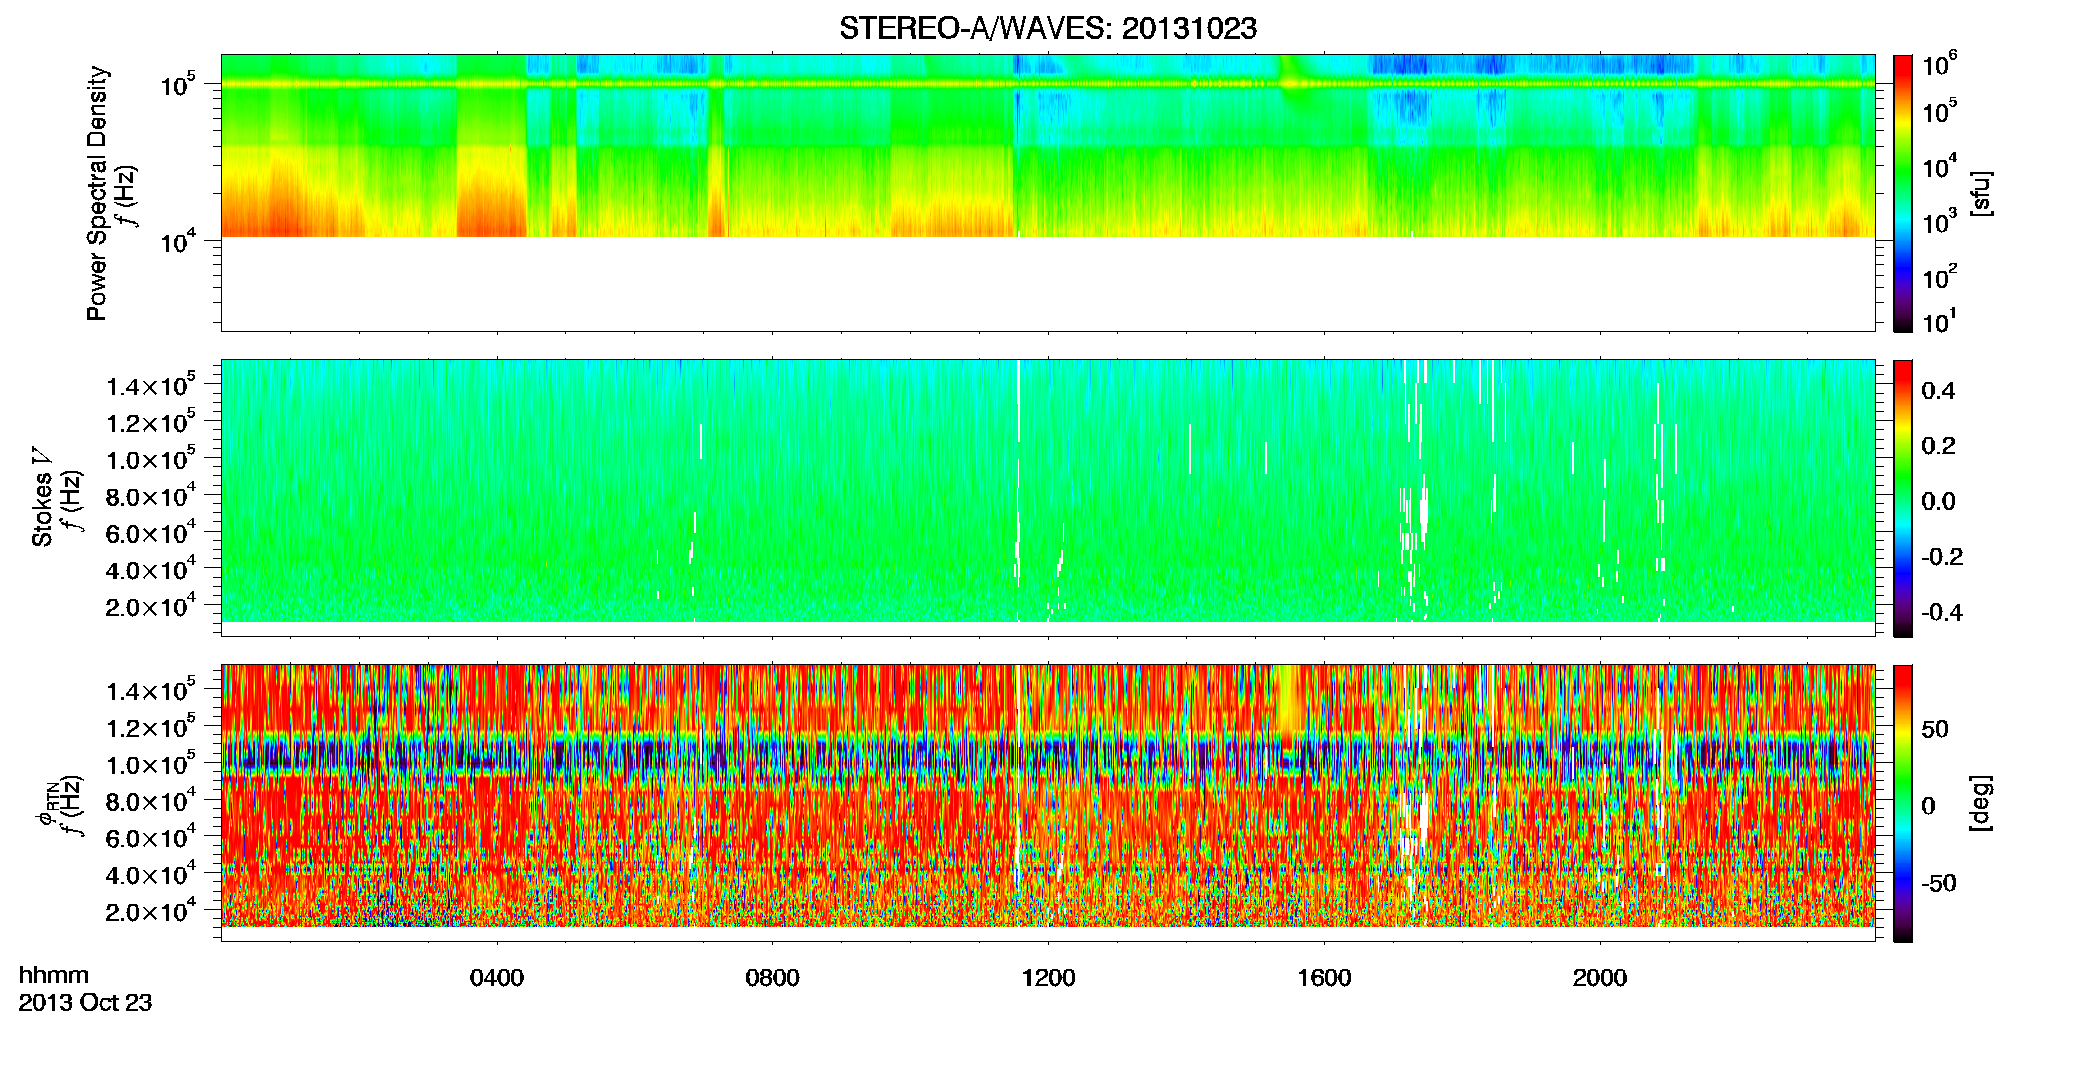Viewport: 2096px width, 1080px height.
Task: Click the "1600" time tick label
Action: 1324,978
